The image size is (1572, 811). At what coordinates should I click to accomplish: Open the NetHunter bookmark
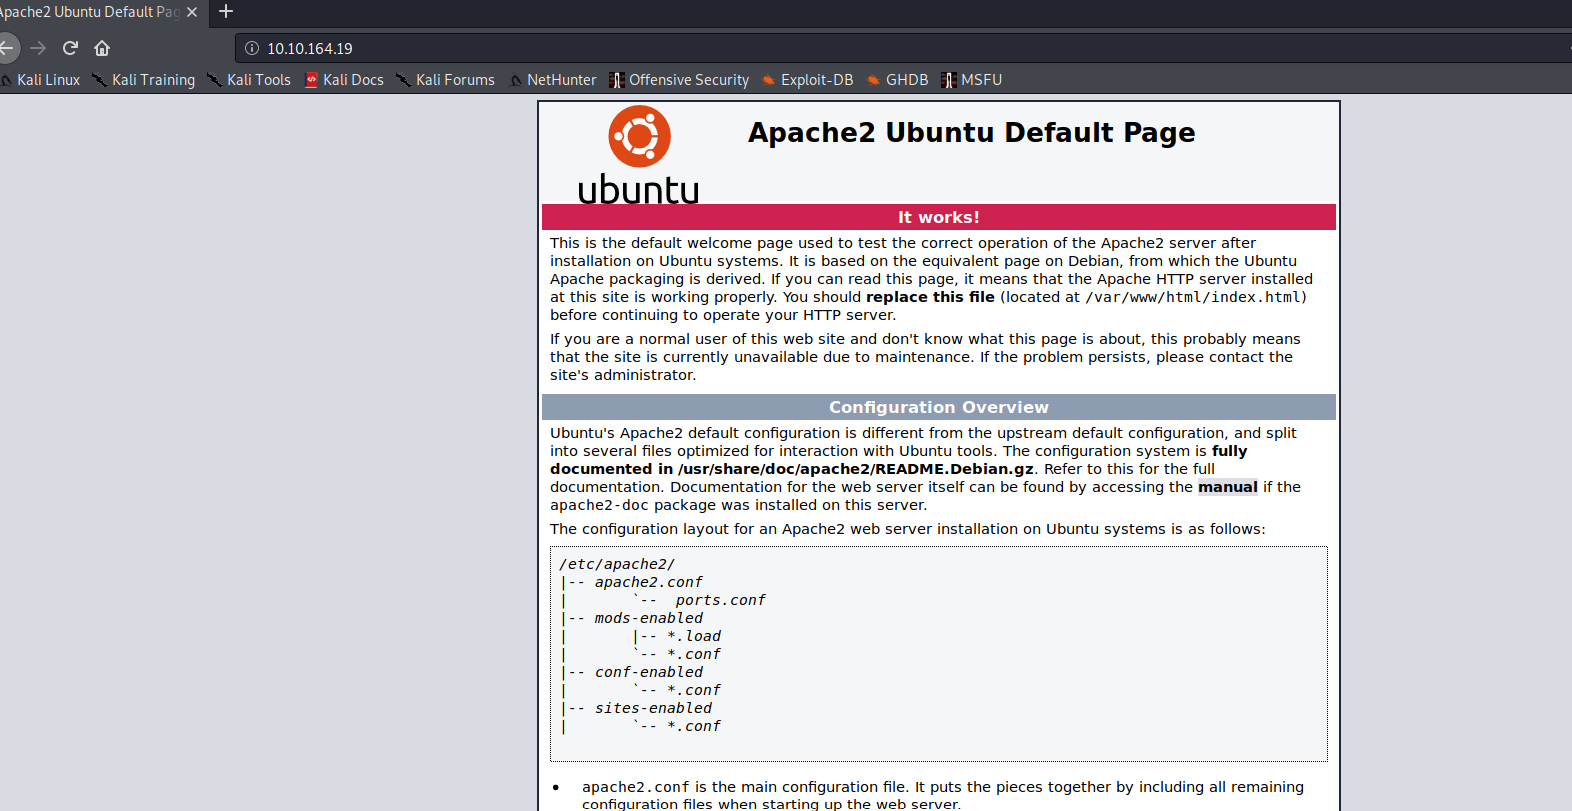click(x=552, y=80)
